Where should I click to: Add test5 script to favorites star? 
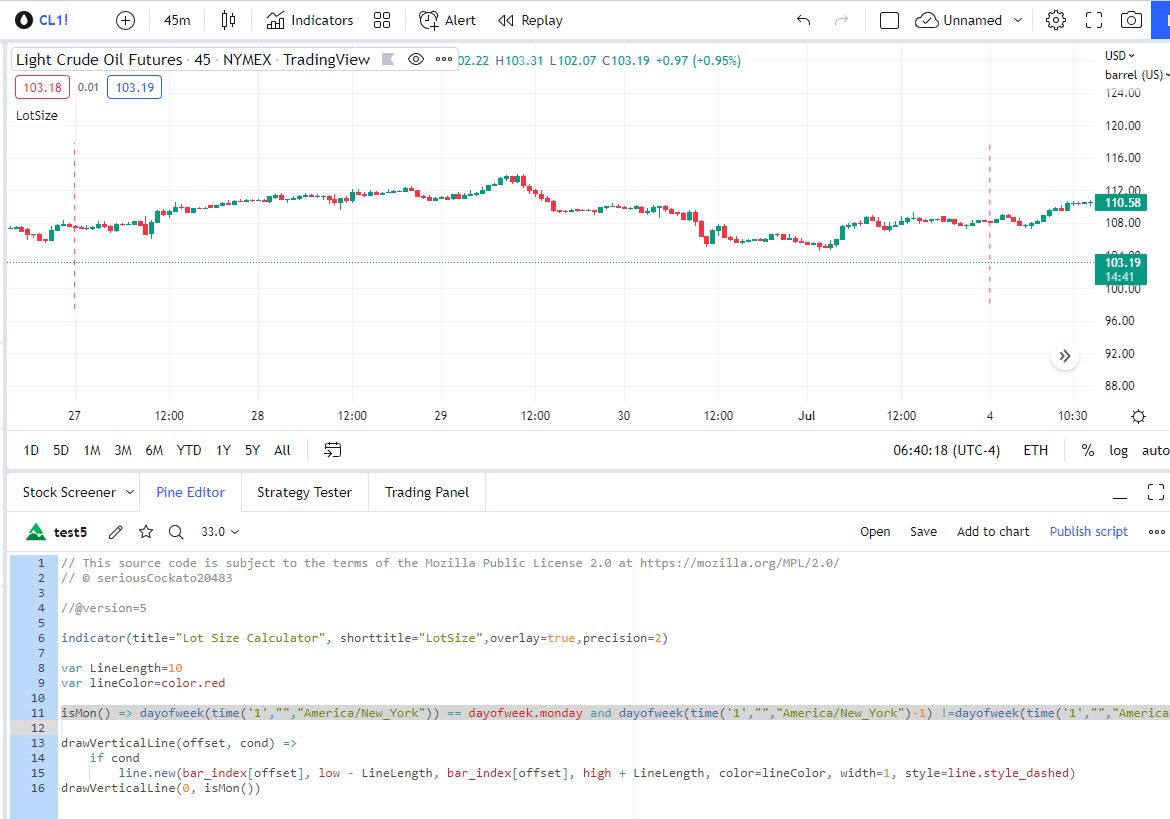[146, 532]
